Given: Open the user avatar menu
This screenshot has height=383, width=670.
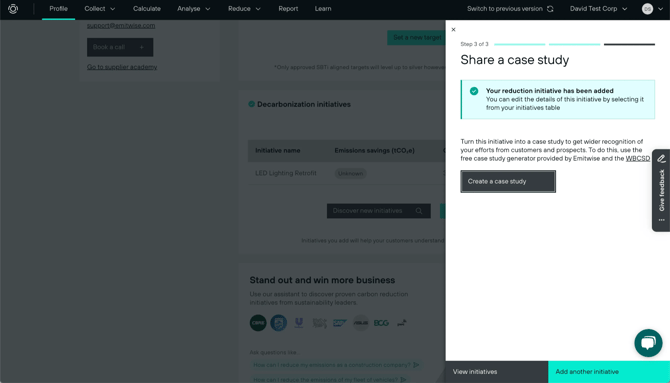Looking at the screenshot, I should point(647,9).
